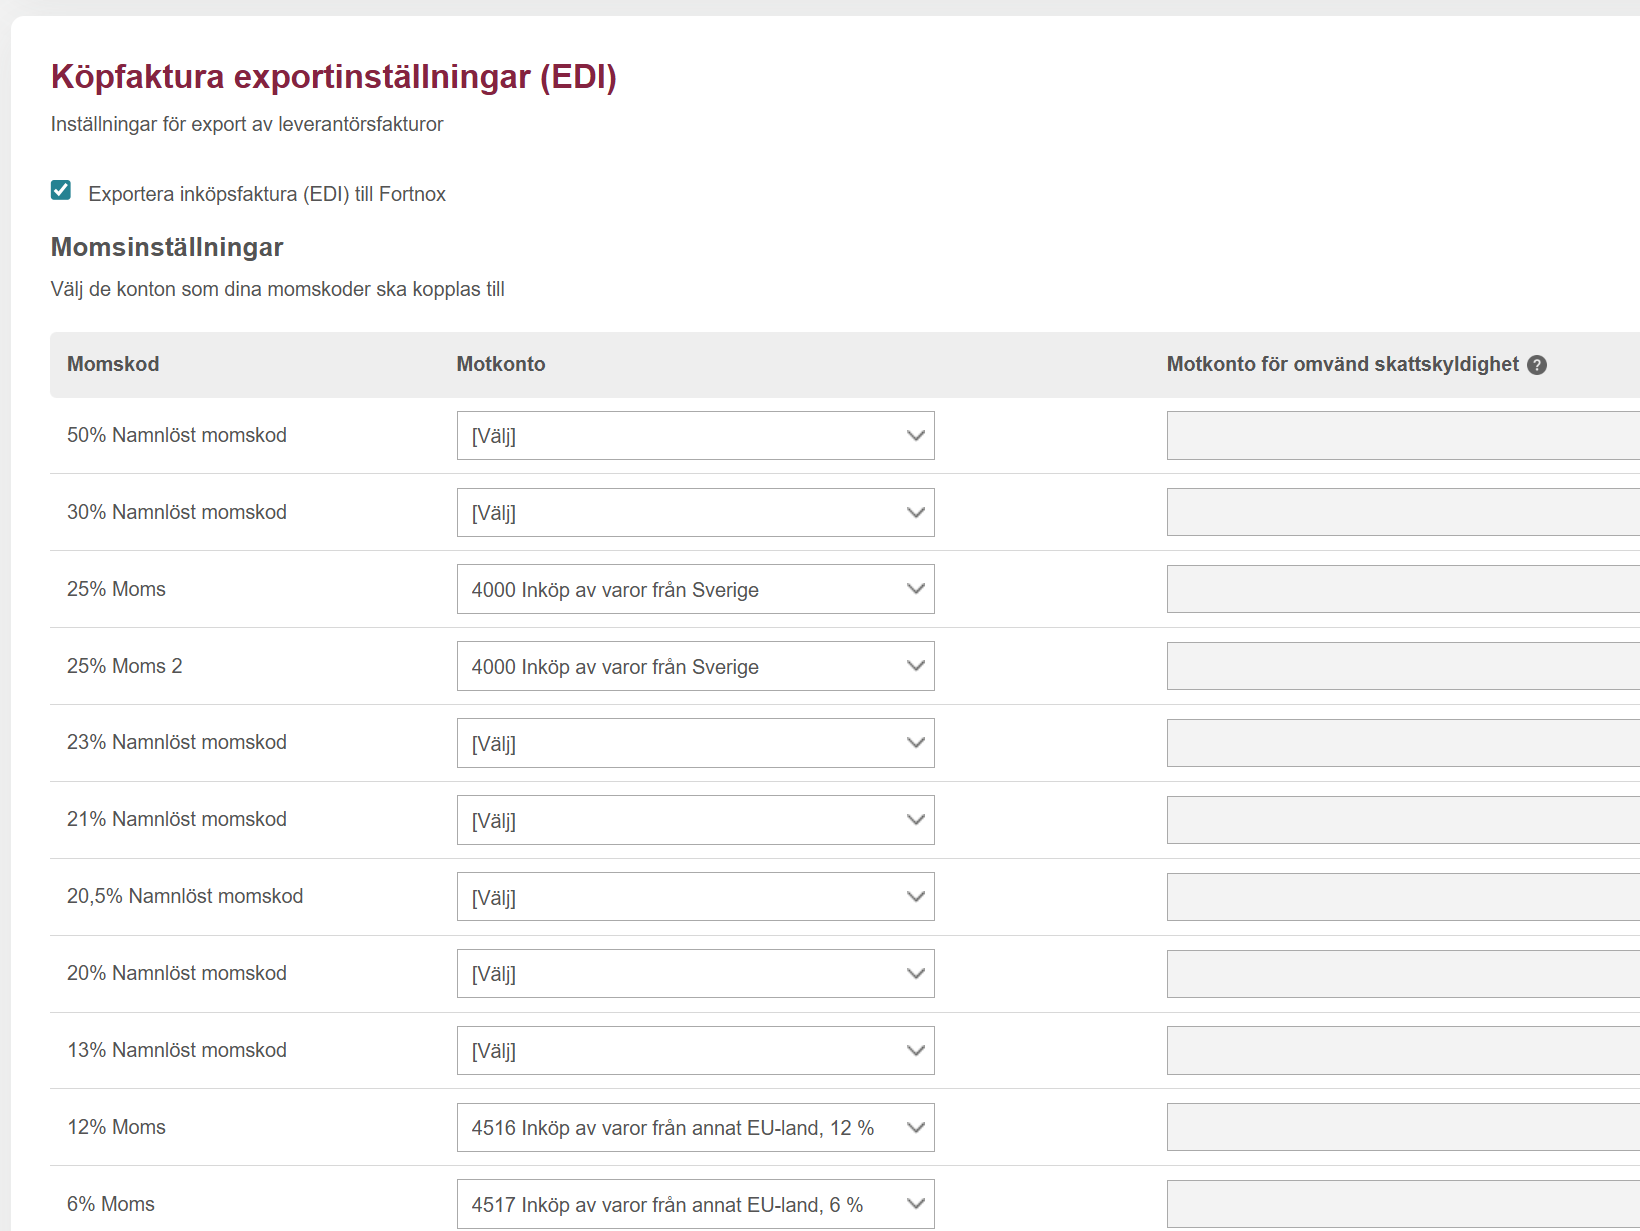
Task: Change the 12% Moms Motkonto selection
Action: pos(695,1128)
